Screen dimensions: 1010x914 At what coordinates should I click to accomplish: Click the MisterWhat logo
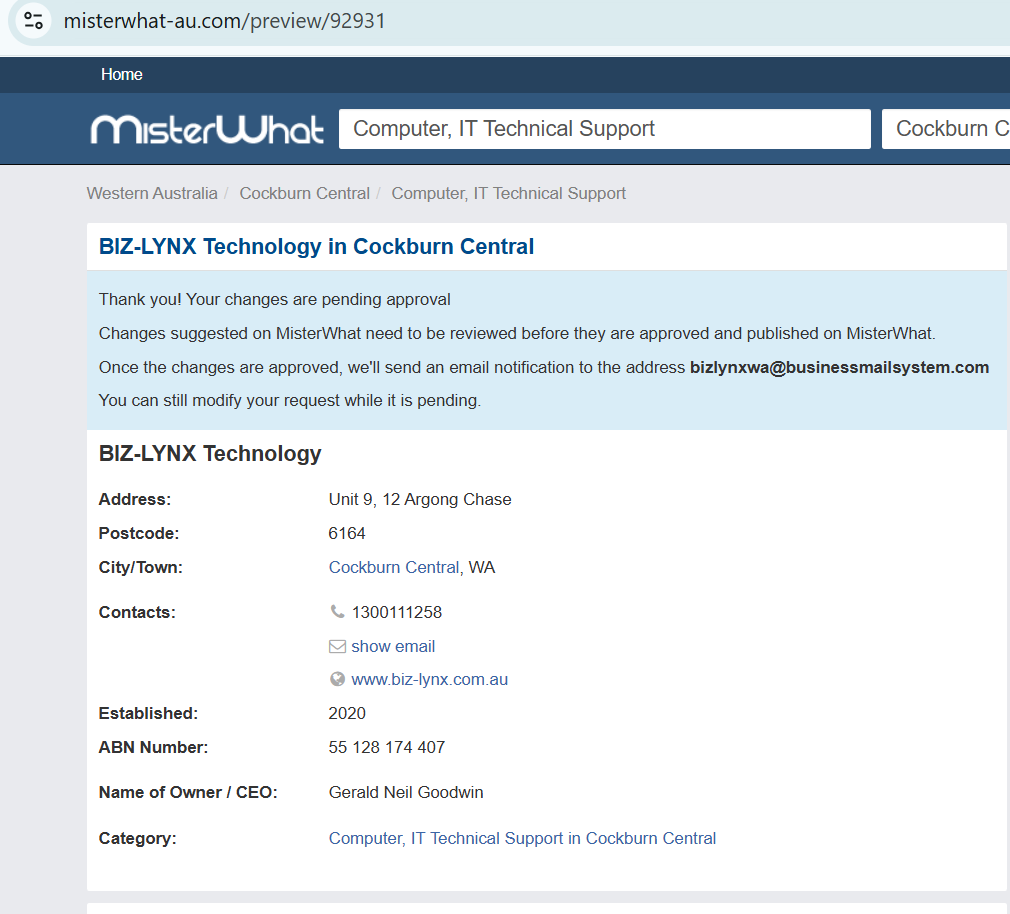point(207,129)
